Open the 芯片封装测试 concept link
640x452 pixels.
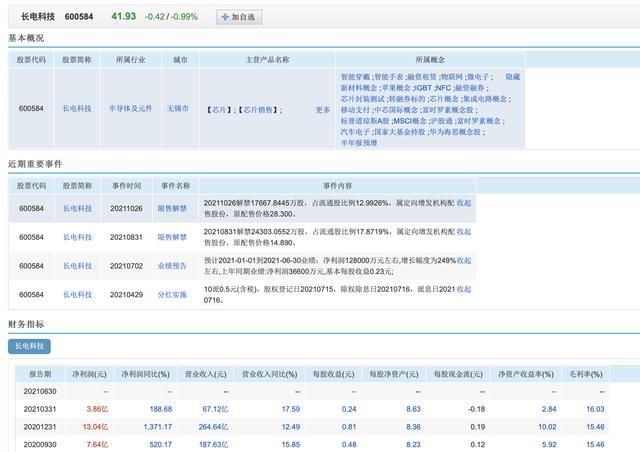click(x=362, y=98)
